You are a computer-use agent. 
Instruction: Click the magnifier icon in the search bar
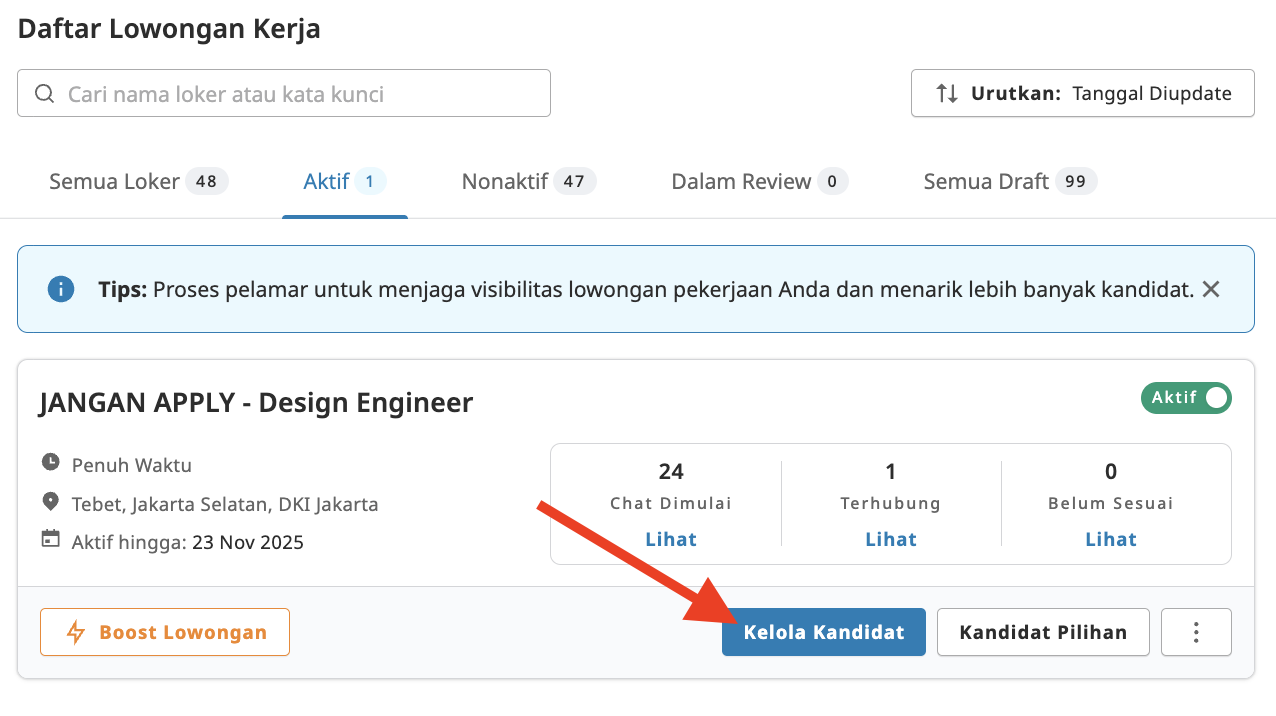(x=44, y=92)
